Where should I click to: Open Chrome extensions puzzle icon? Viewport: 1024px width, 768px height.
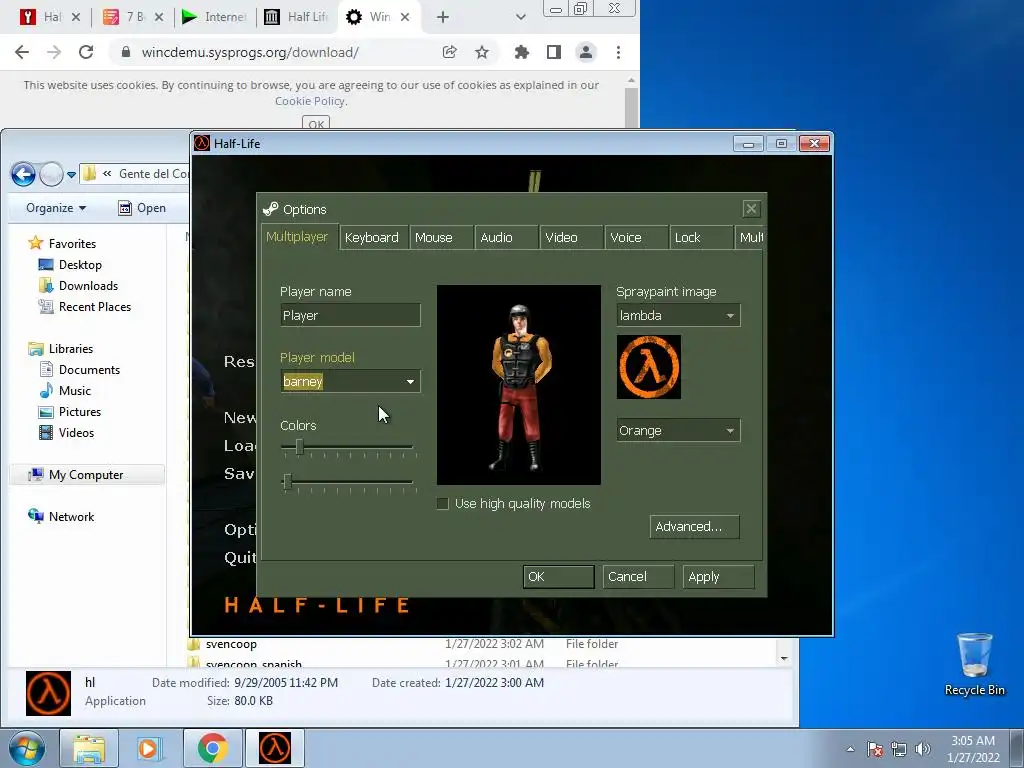coord(521,52)
